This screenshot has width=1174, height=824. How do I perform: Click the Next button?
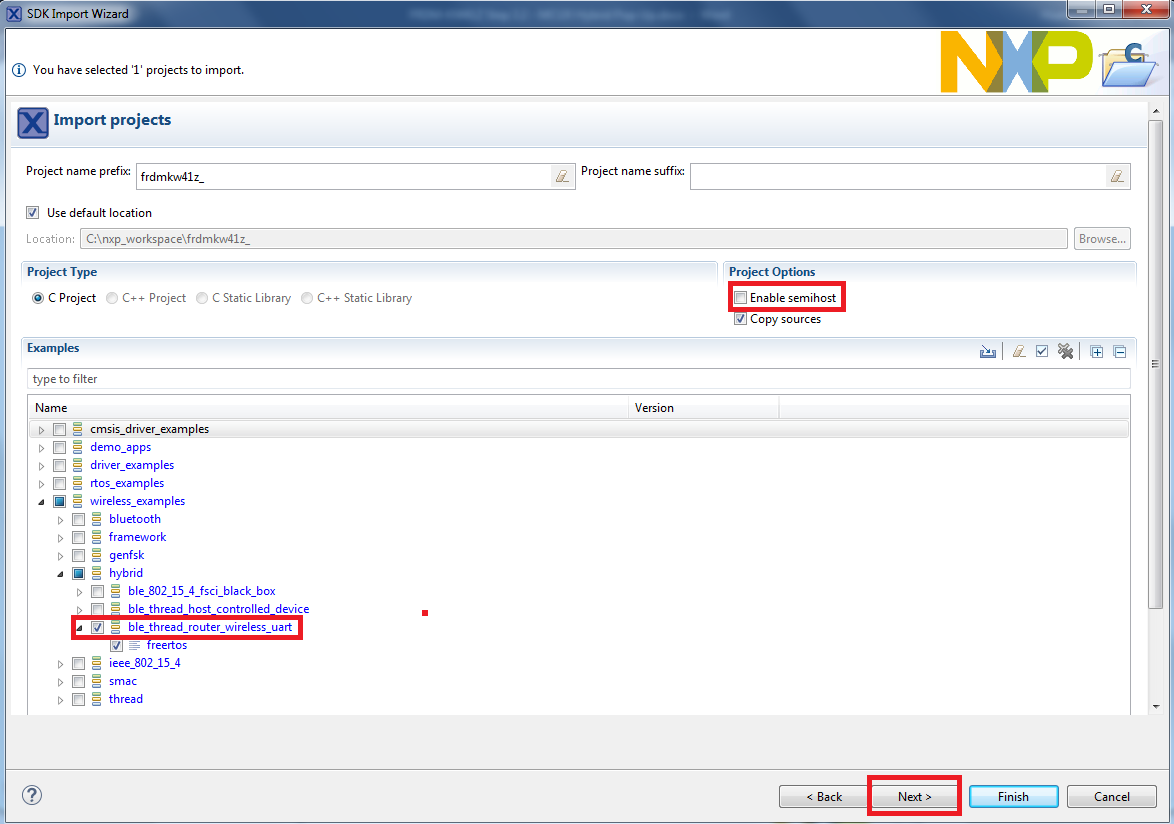[914, 797]
